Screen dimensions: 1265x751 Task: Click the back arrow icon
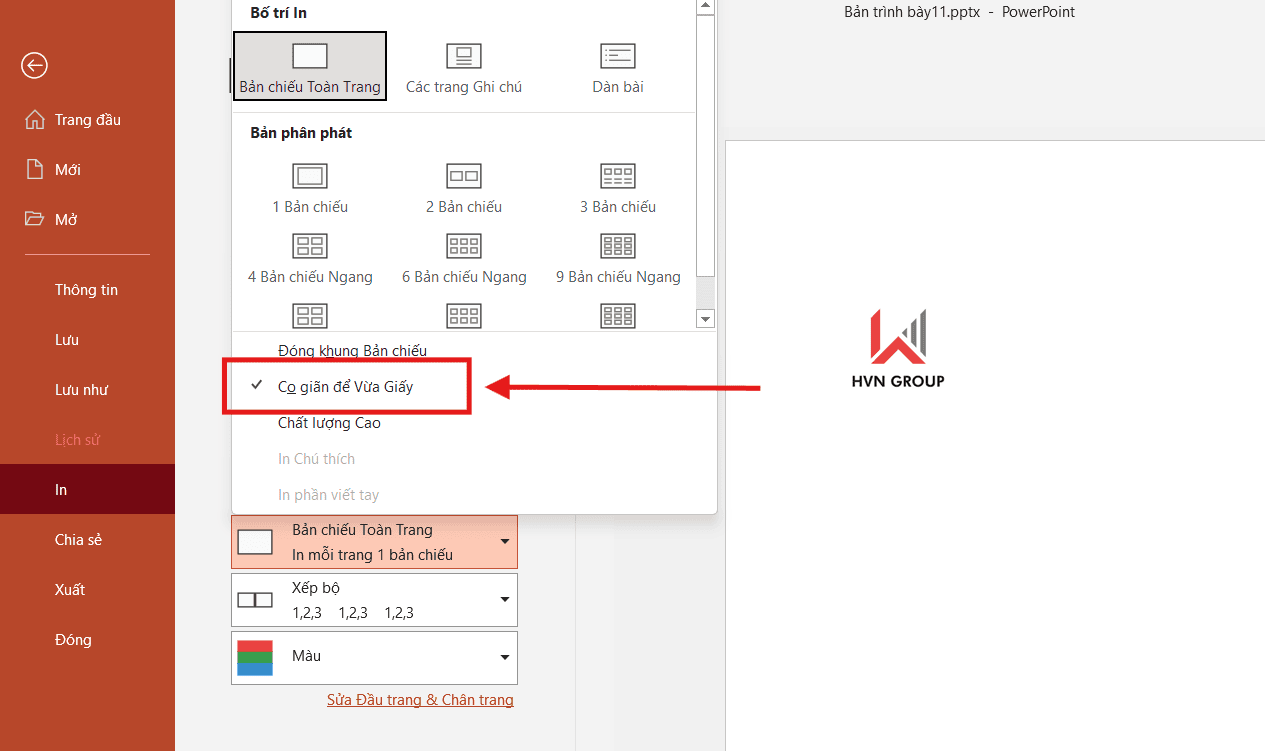pos(34,66)
